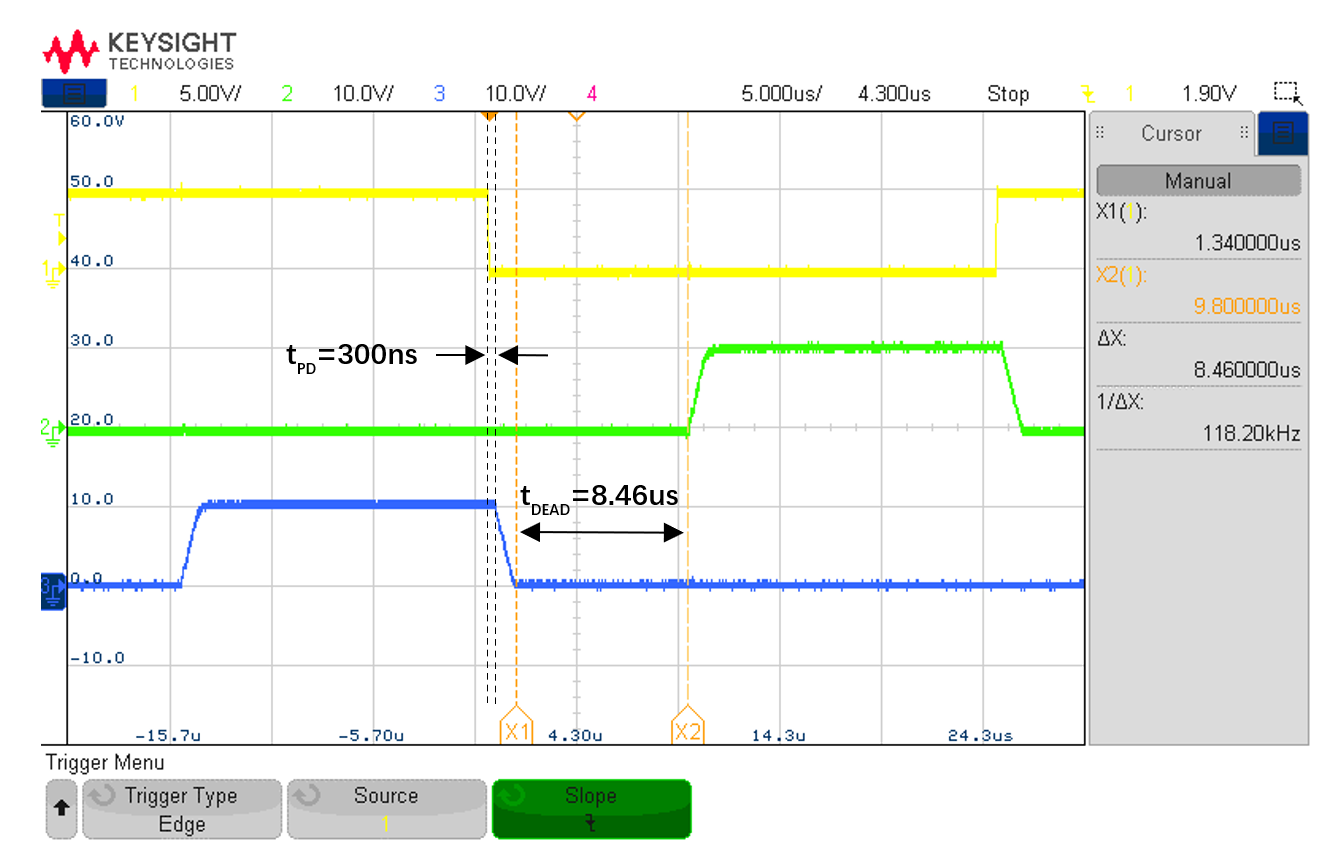
Task: Click the falling edge trigger icon in status bar
Action: (1088, 94)
